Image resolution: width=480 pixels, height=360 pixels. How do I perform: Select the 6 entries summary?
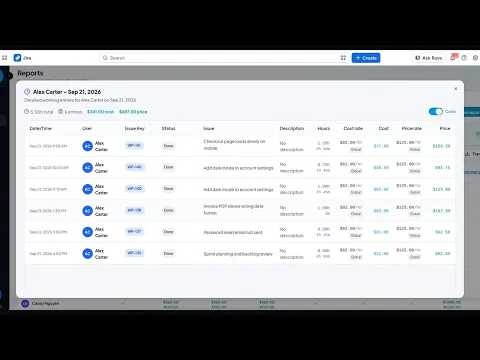point(70,112)
